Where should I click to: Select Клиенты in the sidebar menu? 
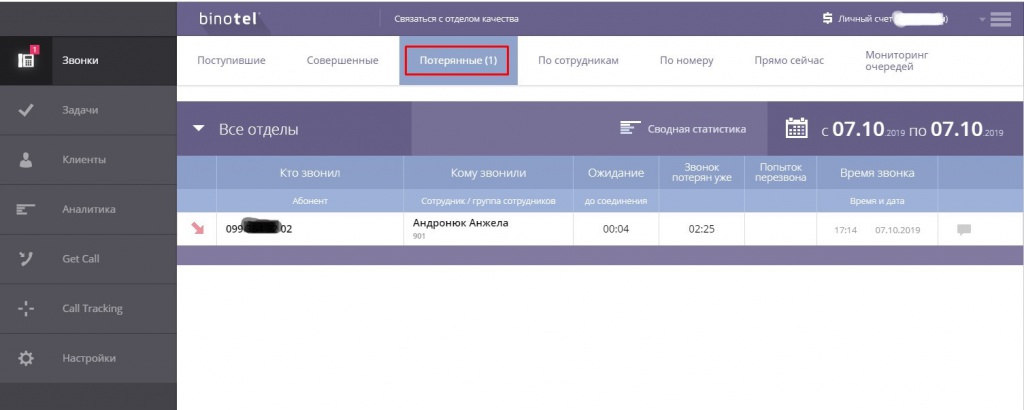coord(84,159)
